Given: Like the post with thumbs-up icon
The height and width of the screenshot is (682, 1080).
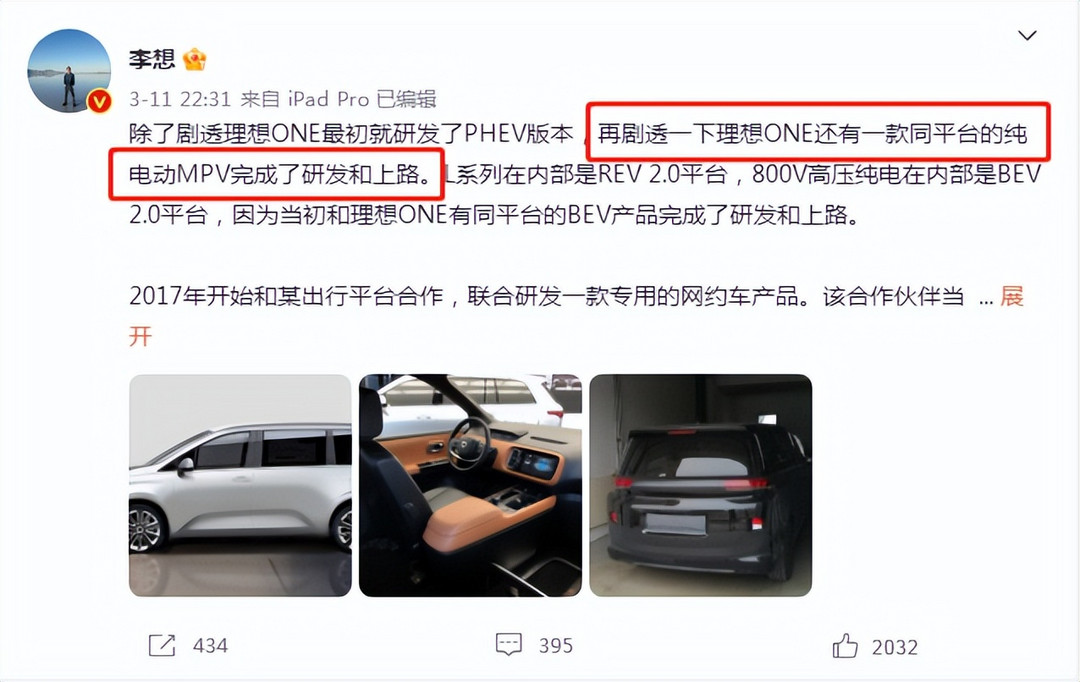Looking at the screenshot, I should (x=845, y=645).
